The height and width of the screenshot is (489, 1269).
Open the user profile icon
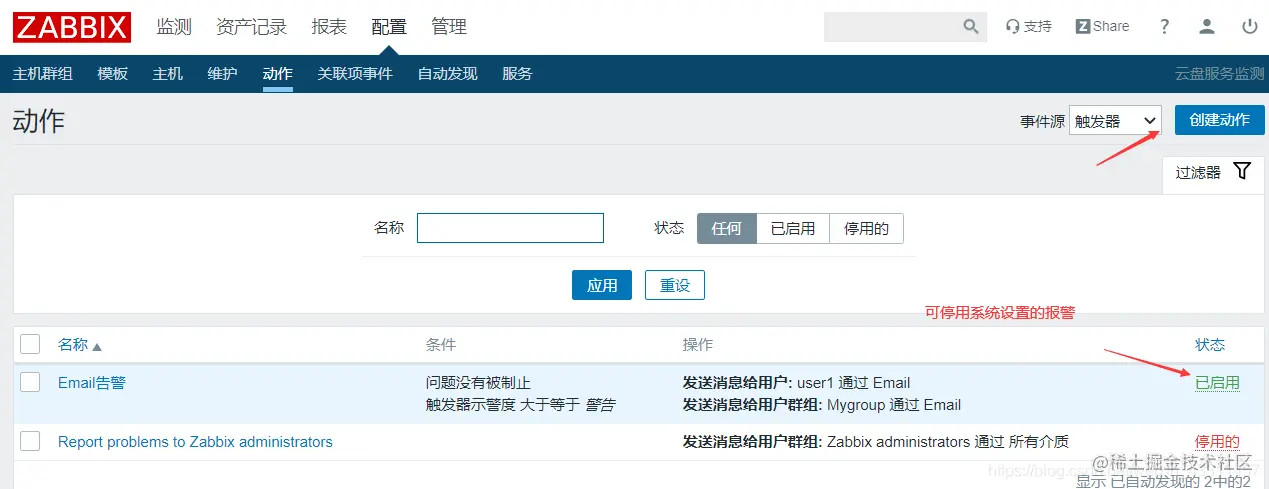click(x=1207, y=27)
